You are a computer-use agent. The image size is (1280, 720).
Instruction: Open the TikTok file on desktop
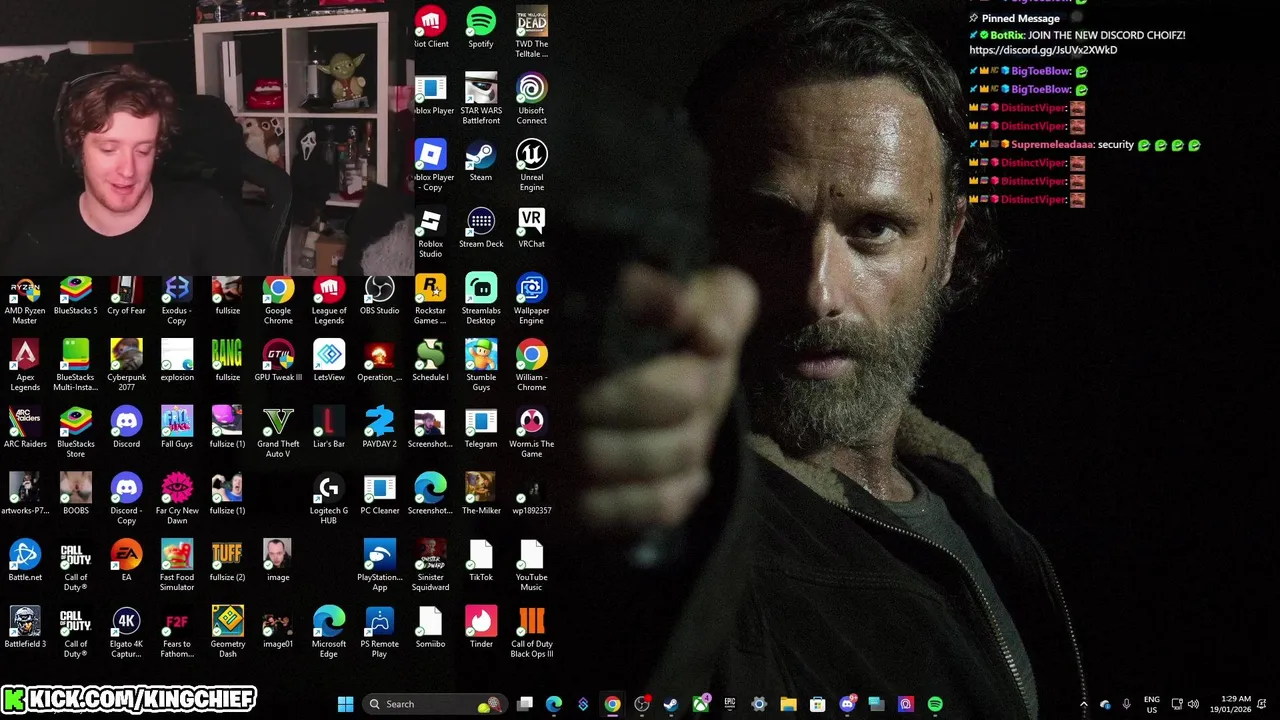click(481, 560)
